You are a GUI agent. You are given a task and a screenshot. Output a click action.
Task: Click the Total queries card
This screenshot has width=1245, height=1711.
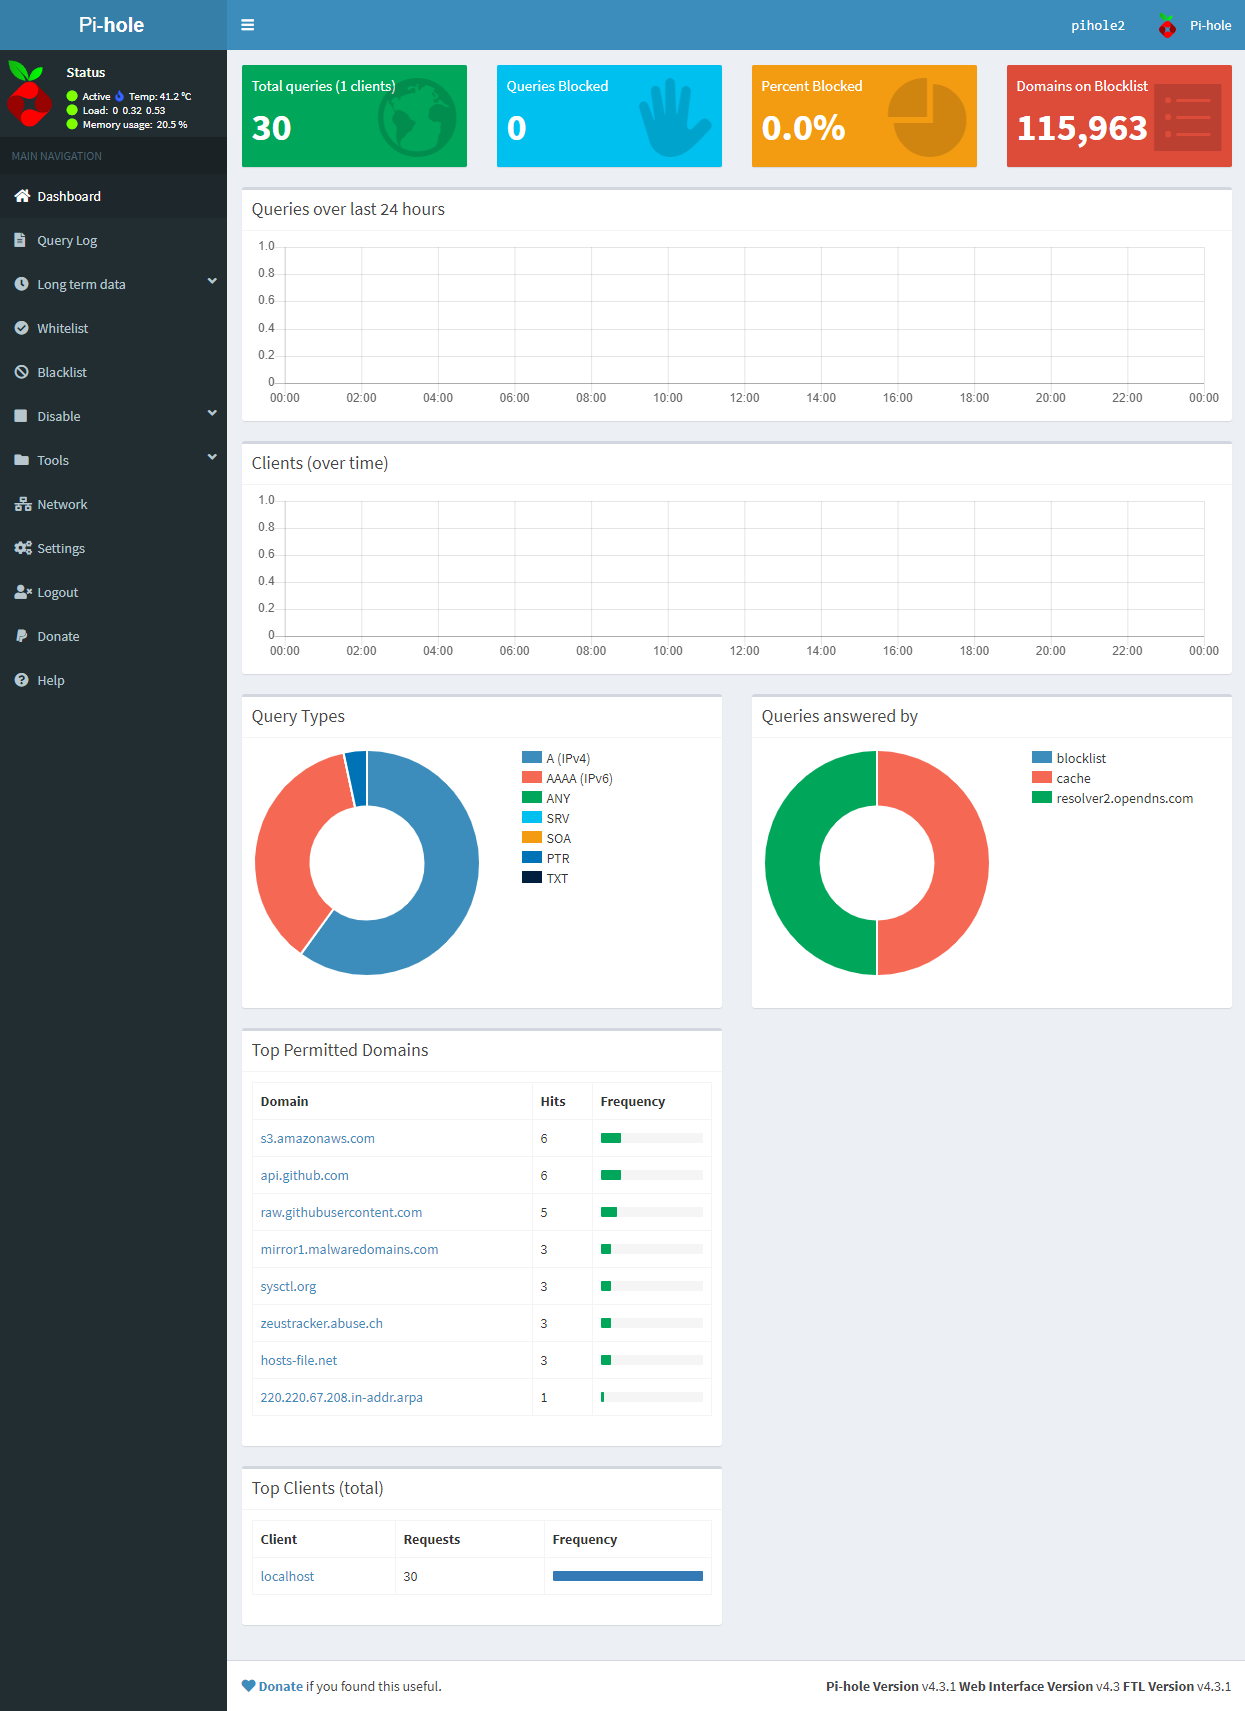[x=354, y=116]
